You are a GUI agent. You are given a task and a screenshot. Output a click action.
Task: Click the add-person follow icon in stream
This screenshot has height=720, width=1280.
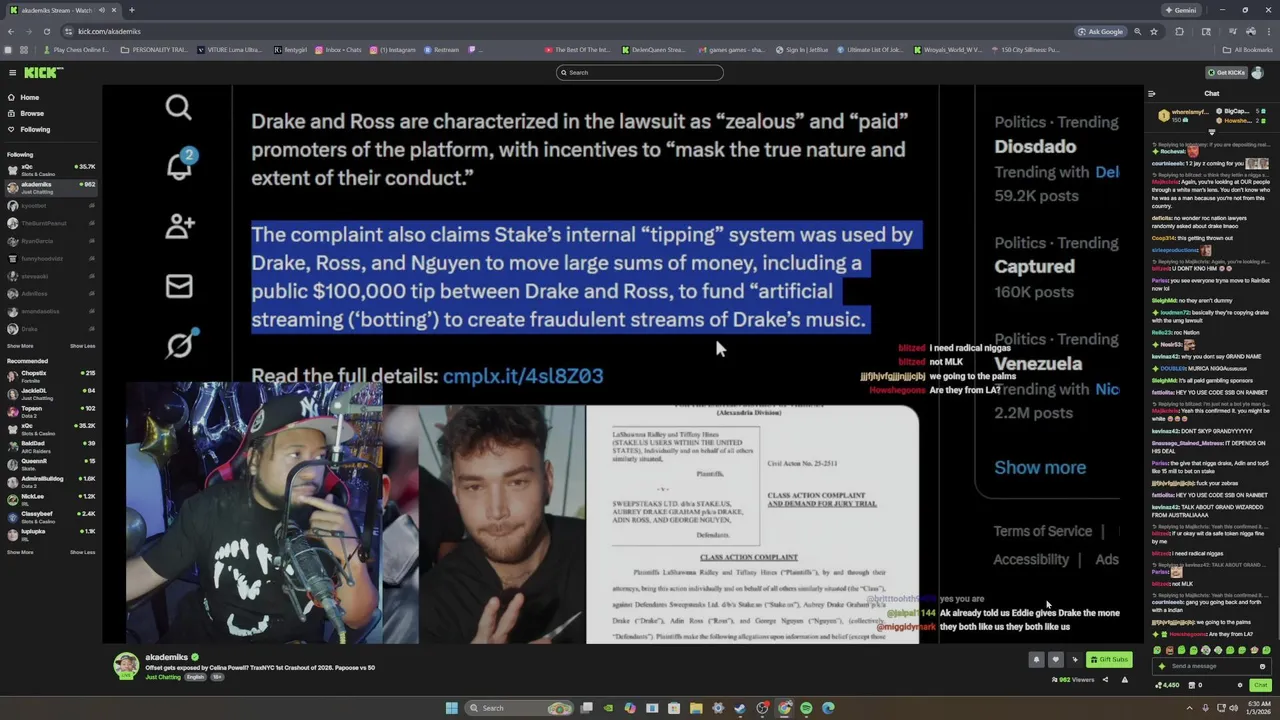(x=179, y=226)
